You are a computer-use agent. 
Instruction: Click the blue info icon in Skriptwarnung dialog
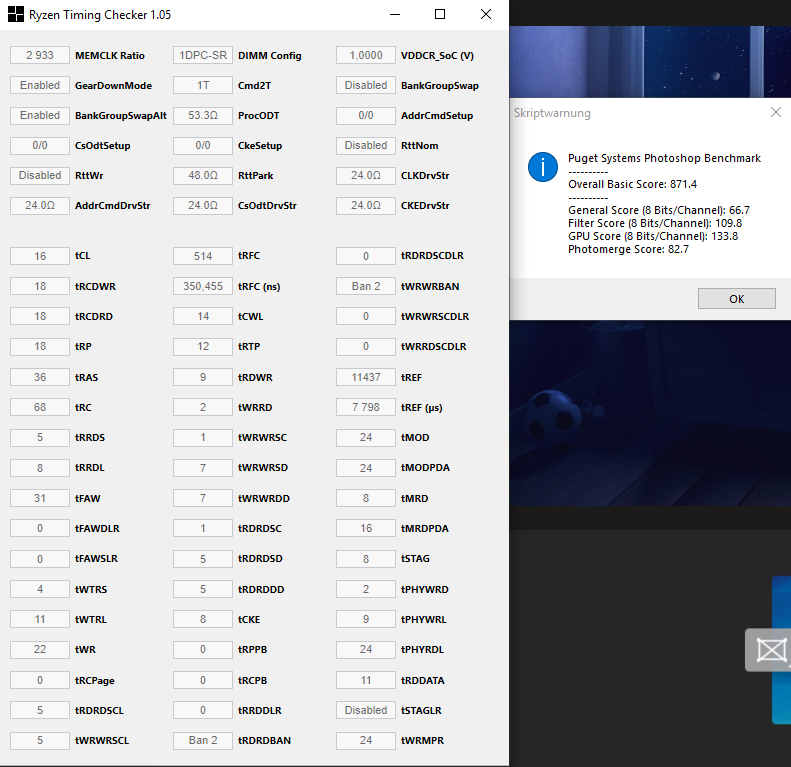click(543, 167)
